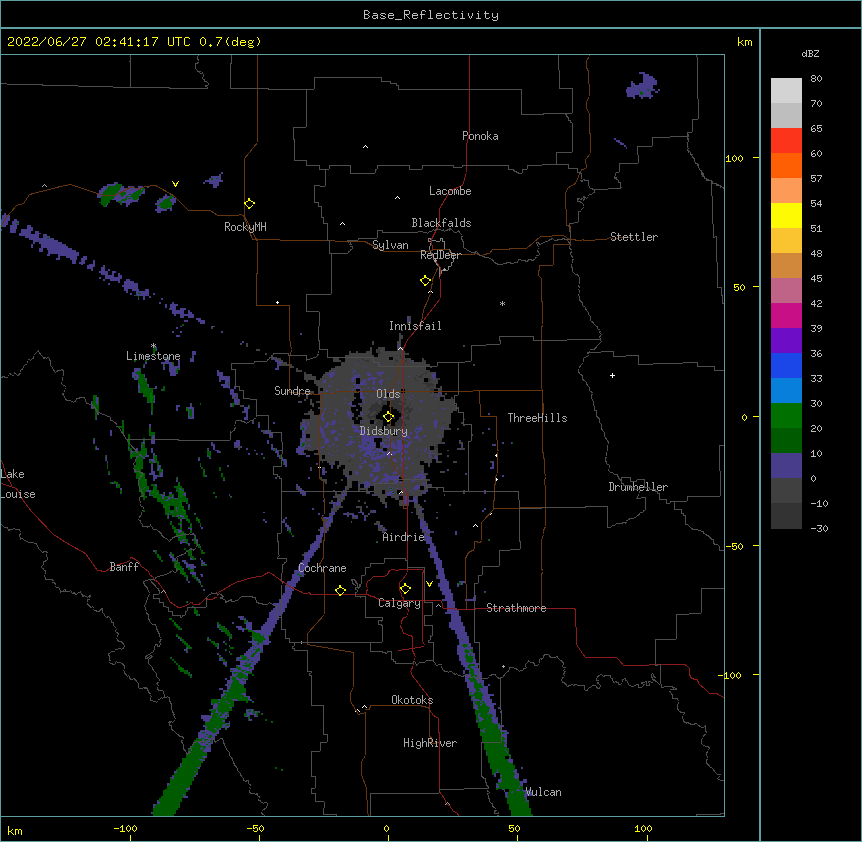The image size is (862, 842).
Task: Click the -30 dBZ legend value
Action: (x=819, y=528)
